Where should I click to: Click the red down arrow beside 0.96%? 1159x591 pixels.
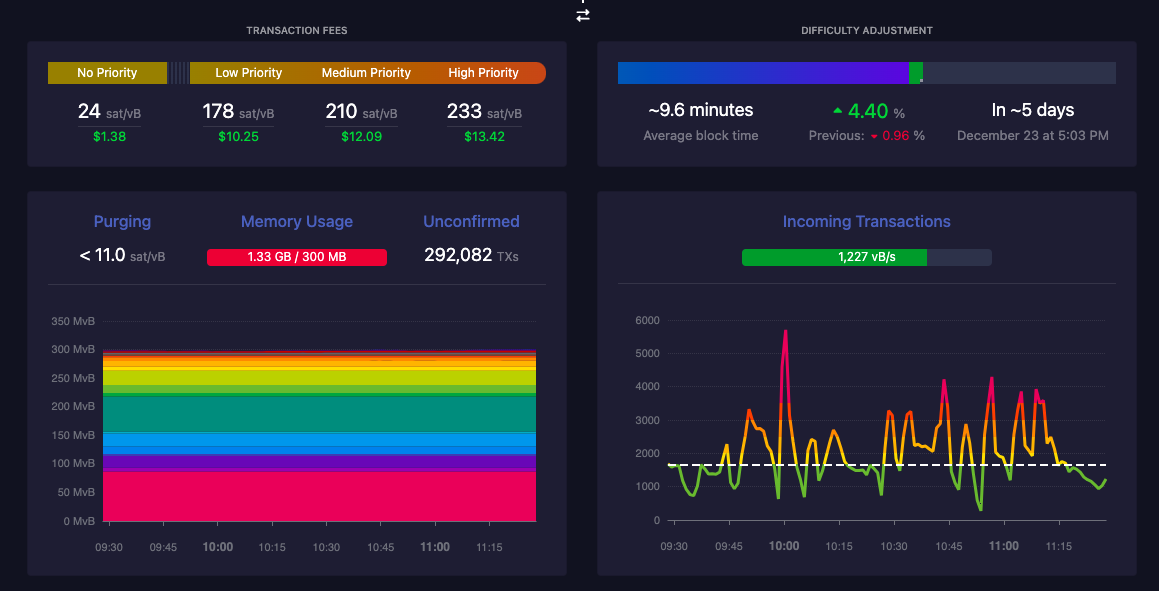tap(874, 137)
